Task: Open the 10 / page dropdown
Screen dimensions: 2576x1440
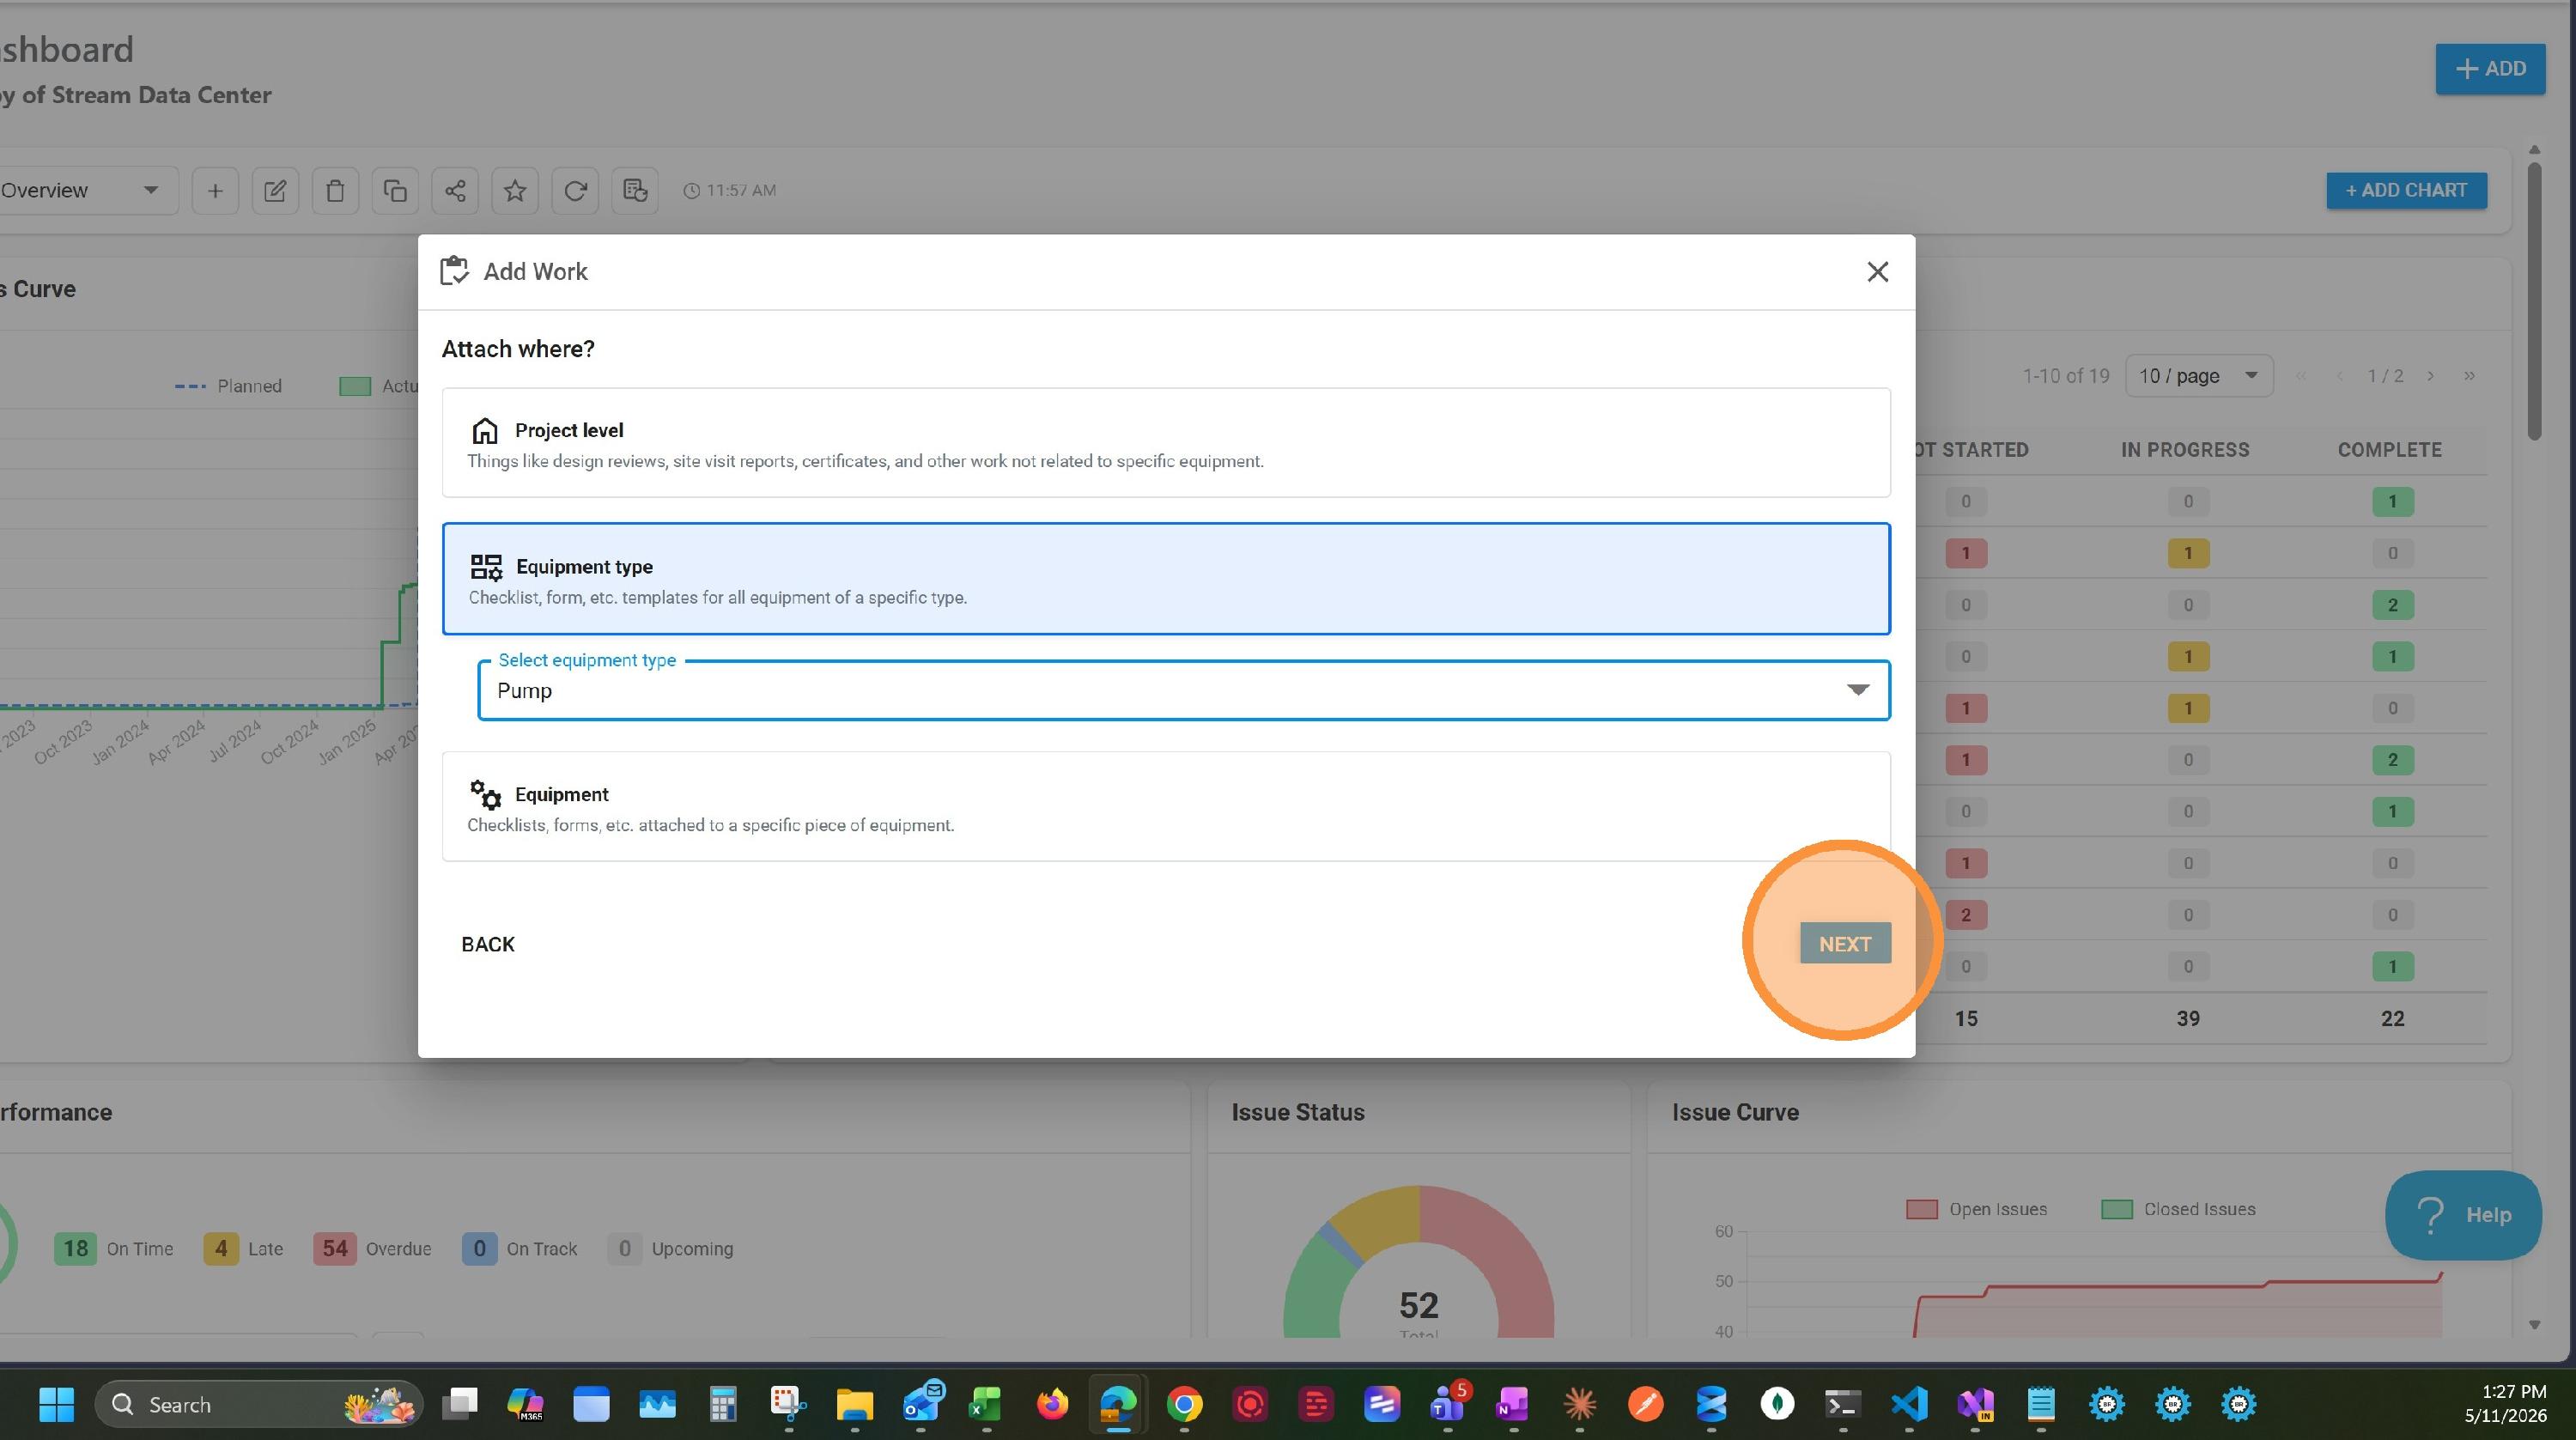Action: point(2198,376)
